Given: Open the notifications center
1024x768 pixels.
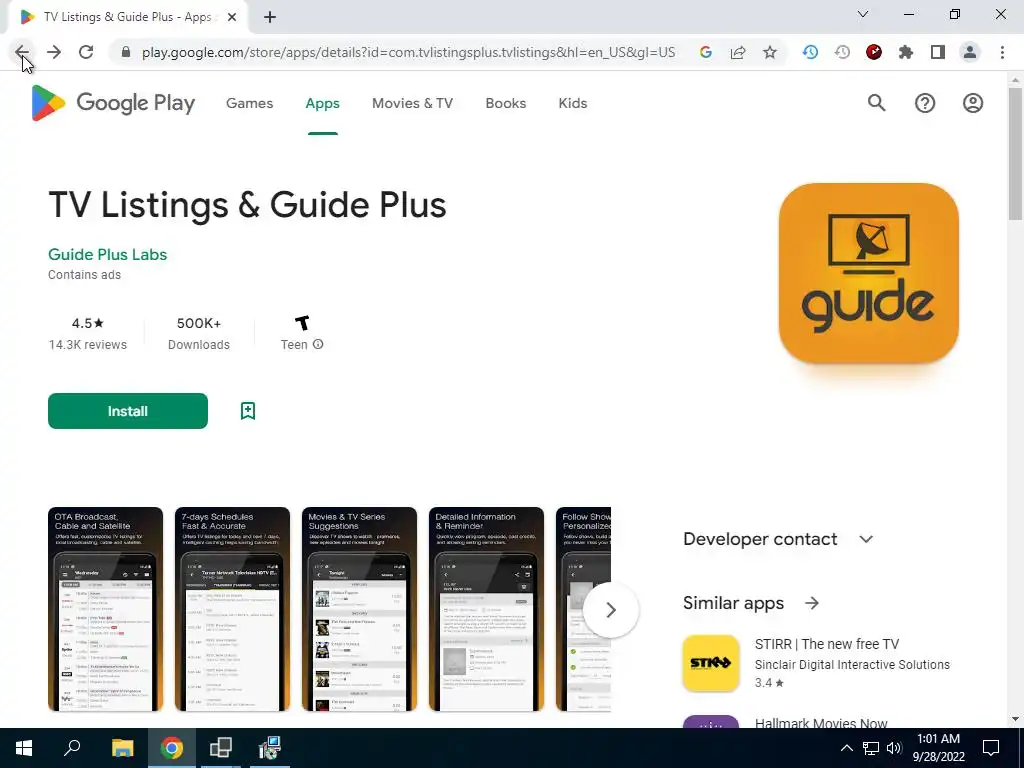Looking at the screenshot, I should [991, 748].
